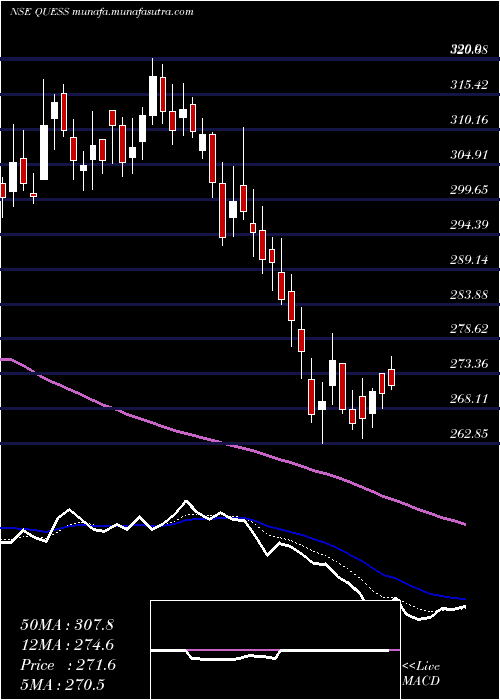Click the 299.65 price axis label

[469, 190]
